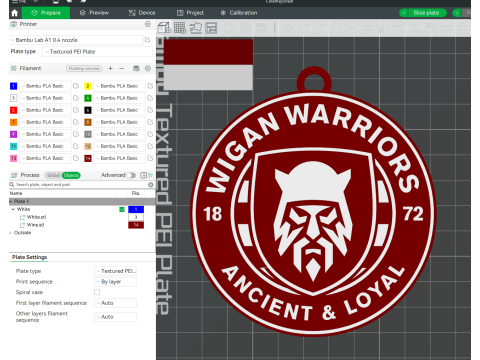Click the dark red filament 14 swatch
This screenshot has height=360, width=480.
tap(88, 158)
